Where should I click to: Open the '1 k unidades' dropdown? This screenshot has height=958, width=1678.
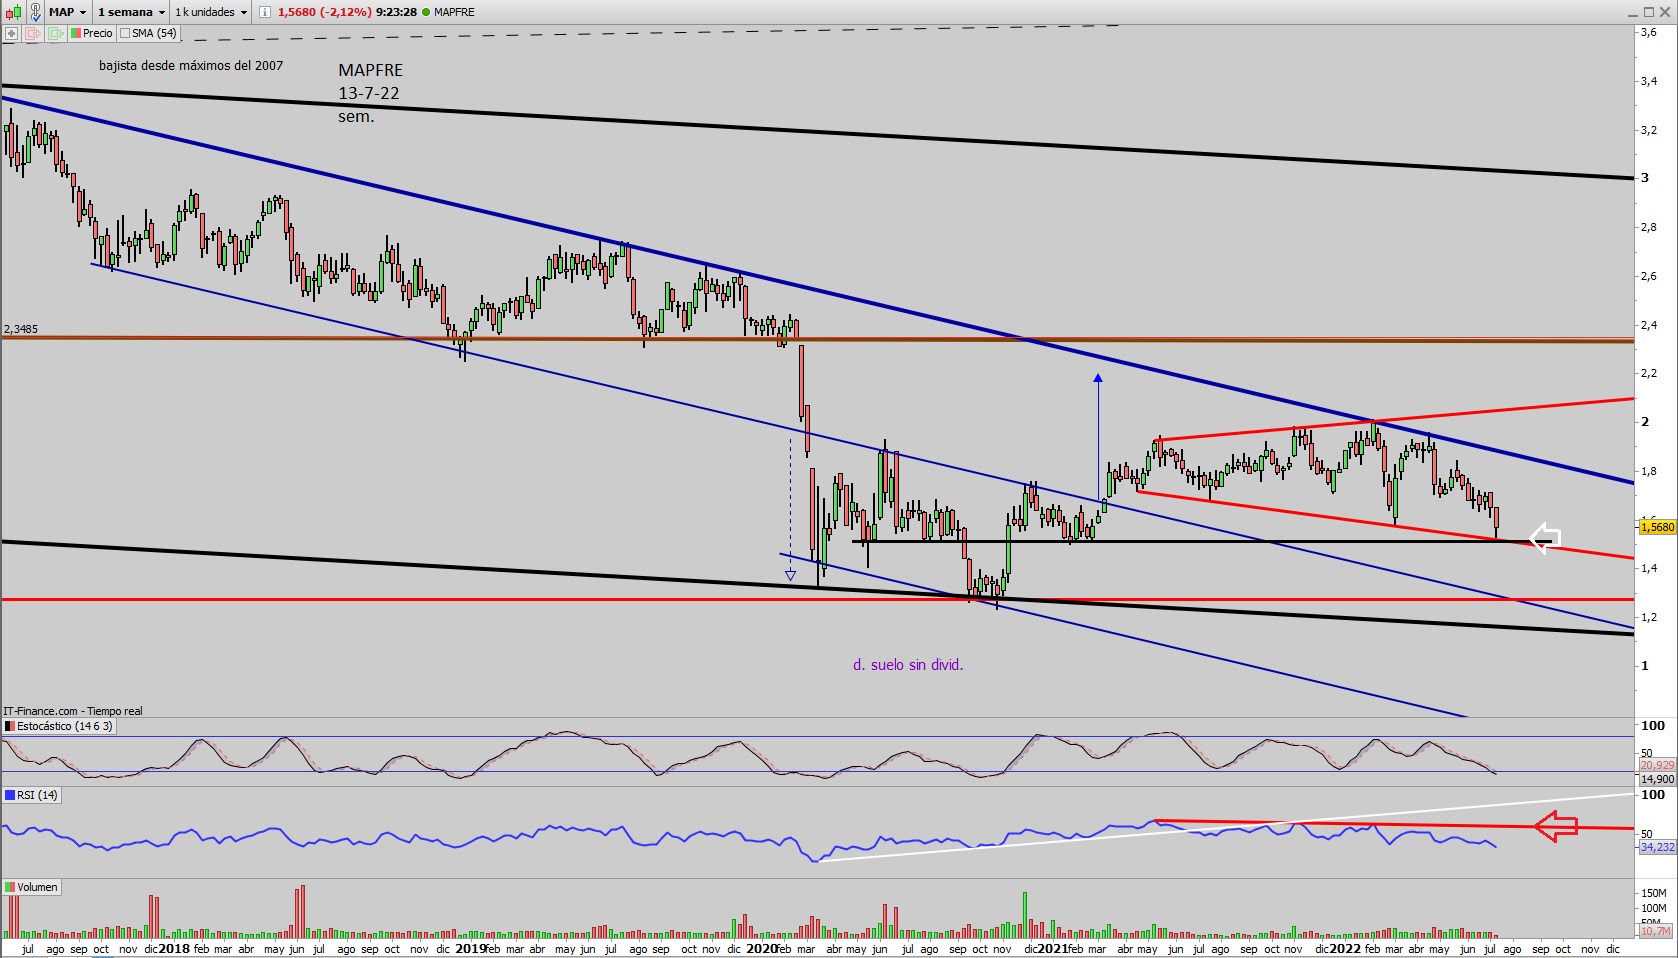211,12
